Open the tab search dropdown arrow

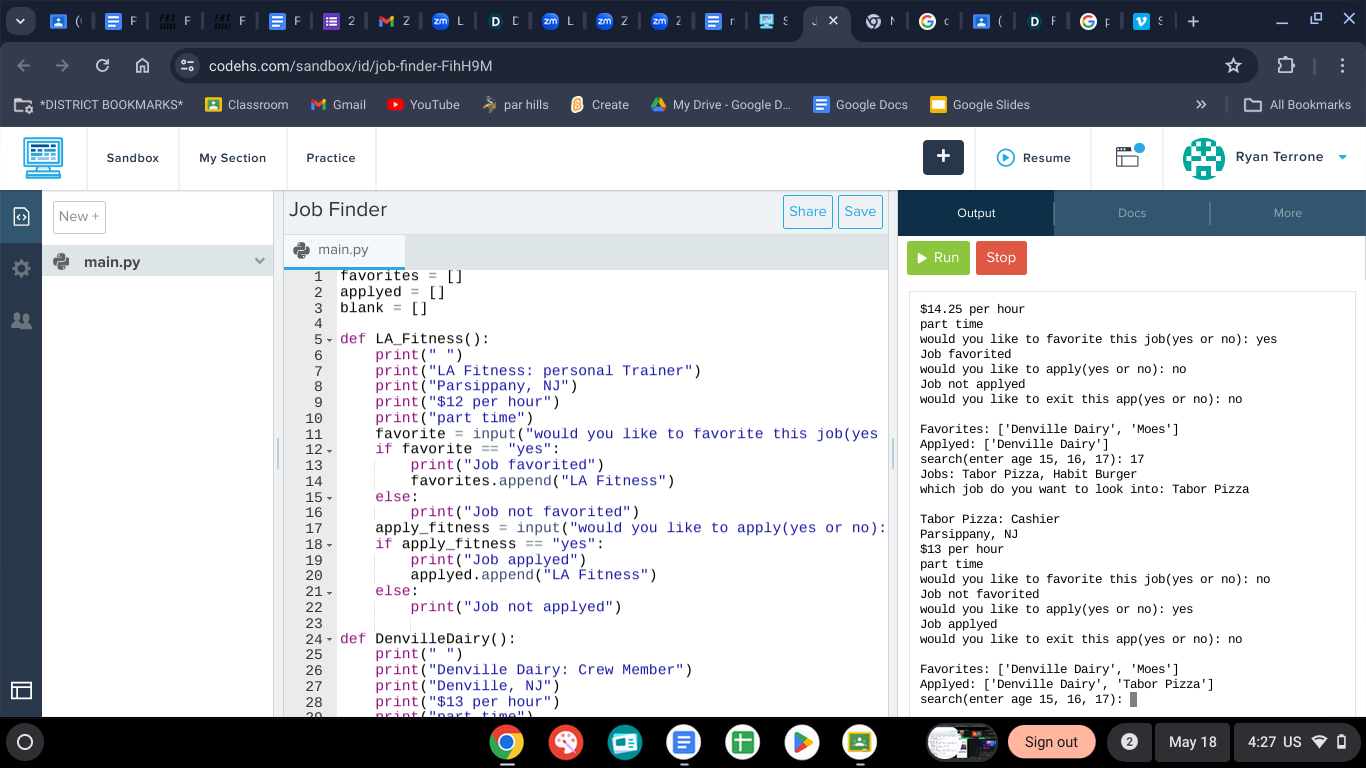[19, 21]
